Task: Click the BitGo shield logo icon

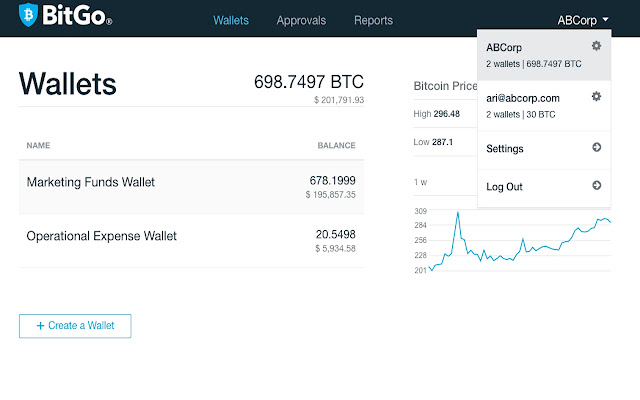Action: click(x=28, y=15)
